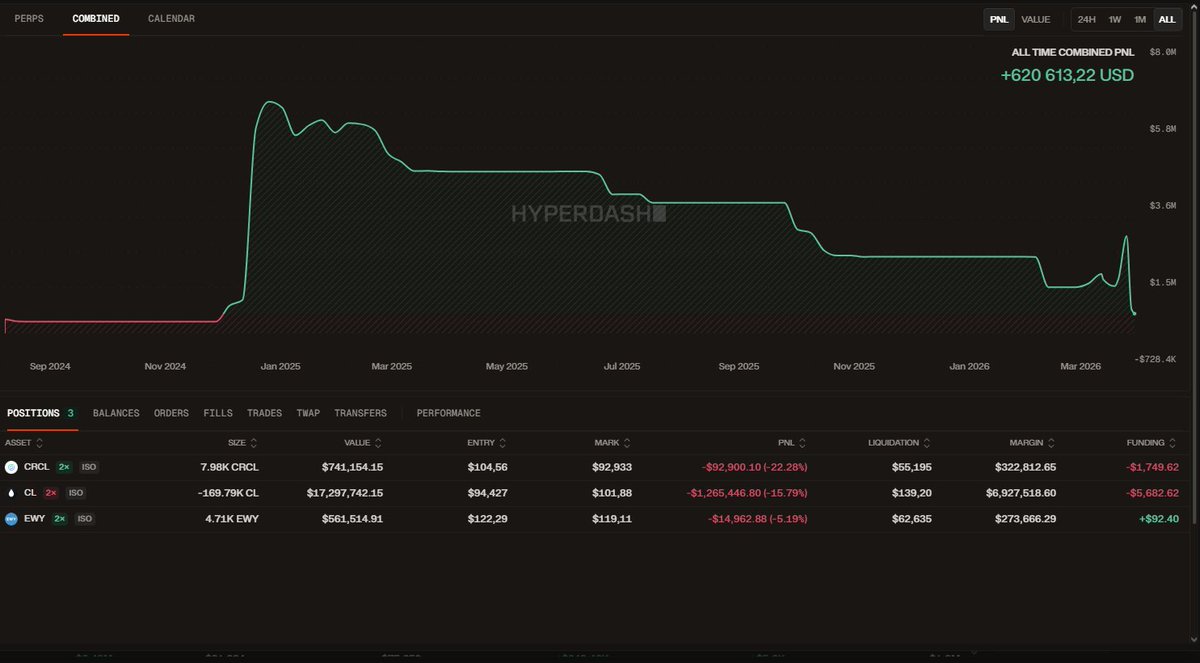Click the EWY asset name
This screenshot has height=663, width=1200.
pos(34,519)
